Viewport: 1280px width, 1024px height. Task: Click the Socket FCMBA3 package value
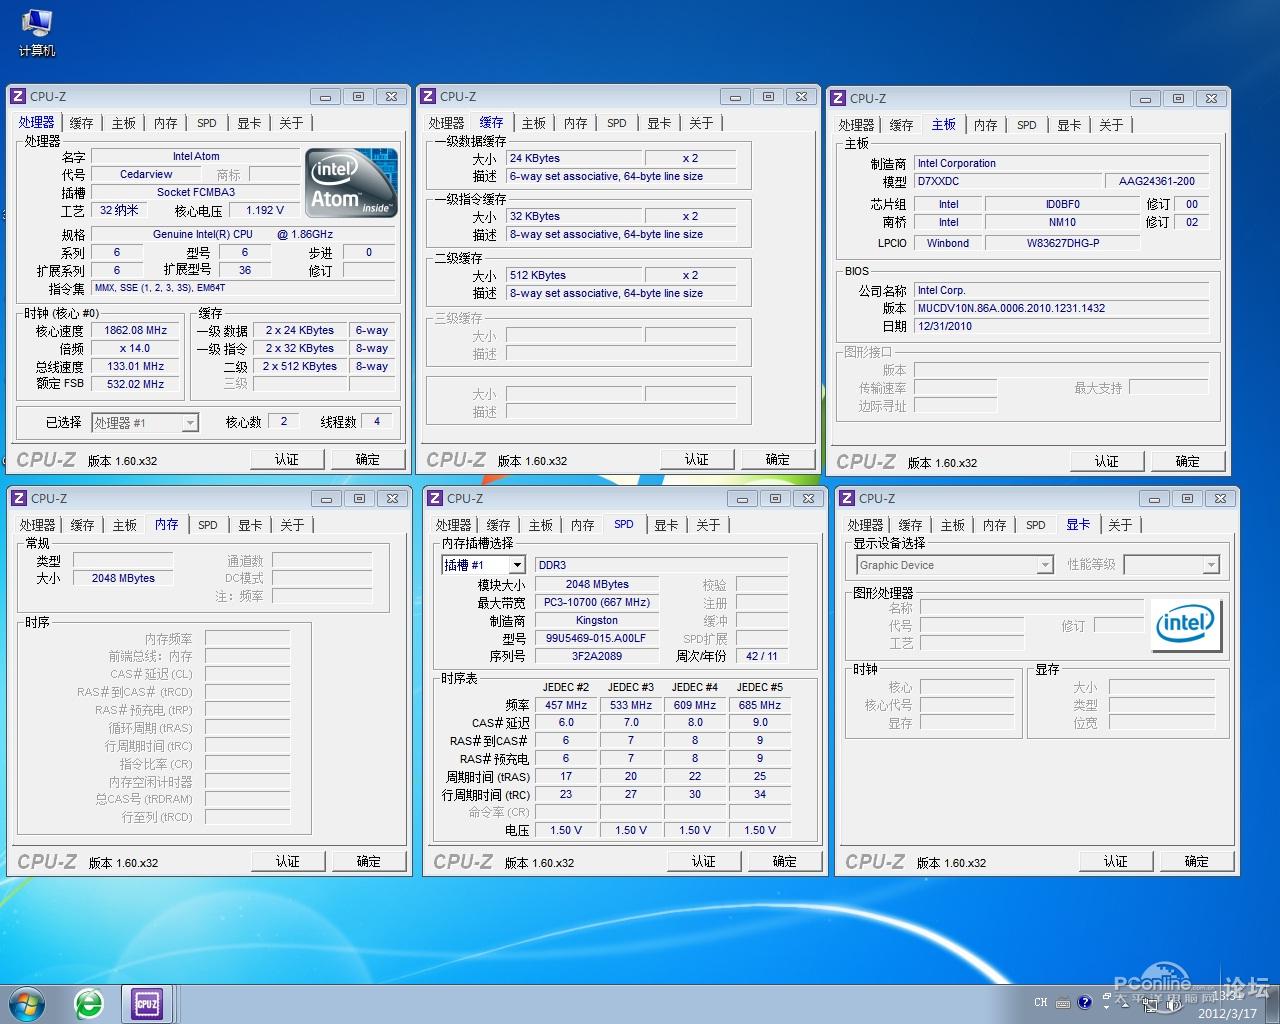196,192
